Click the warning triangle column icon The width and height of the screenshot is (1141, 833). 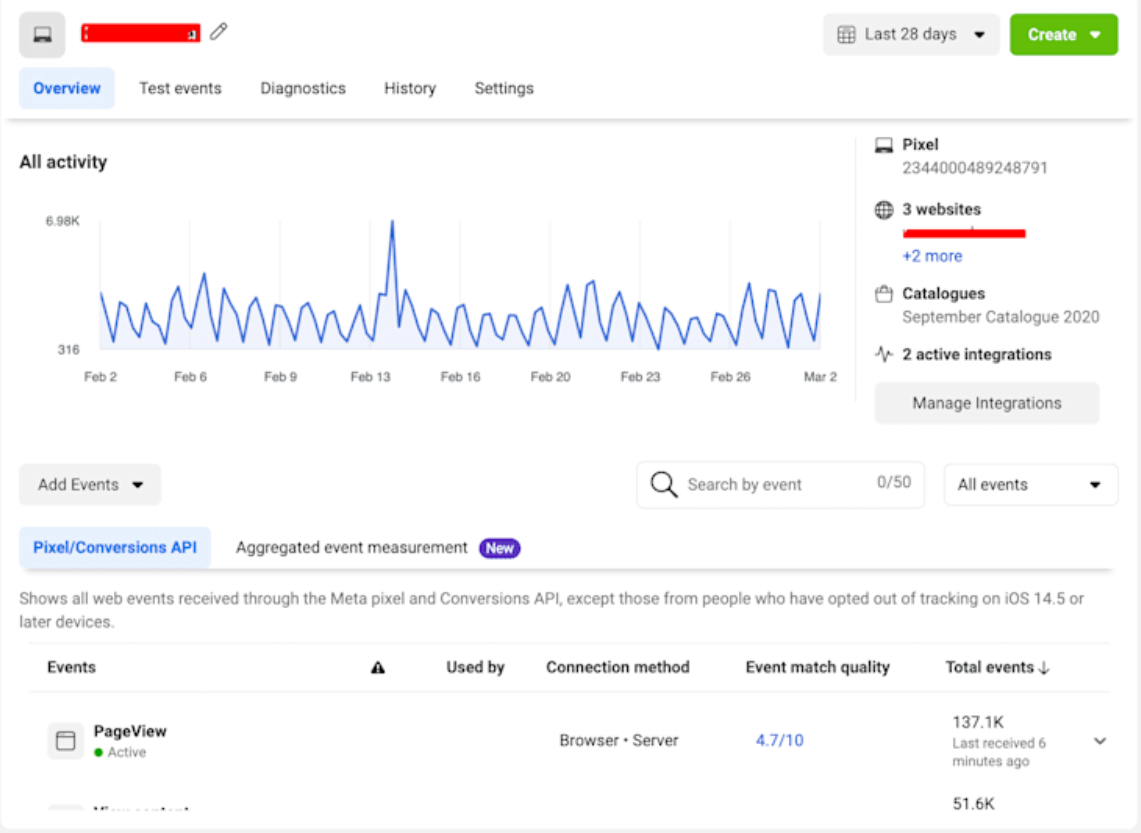coord(378,668)
